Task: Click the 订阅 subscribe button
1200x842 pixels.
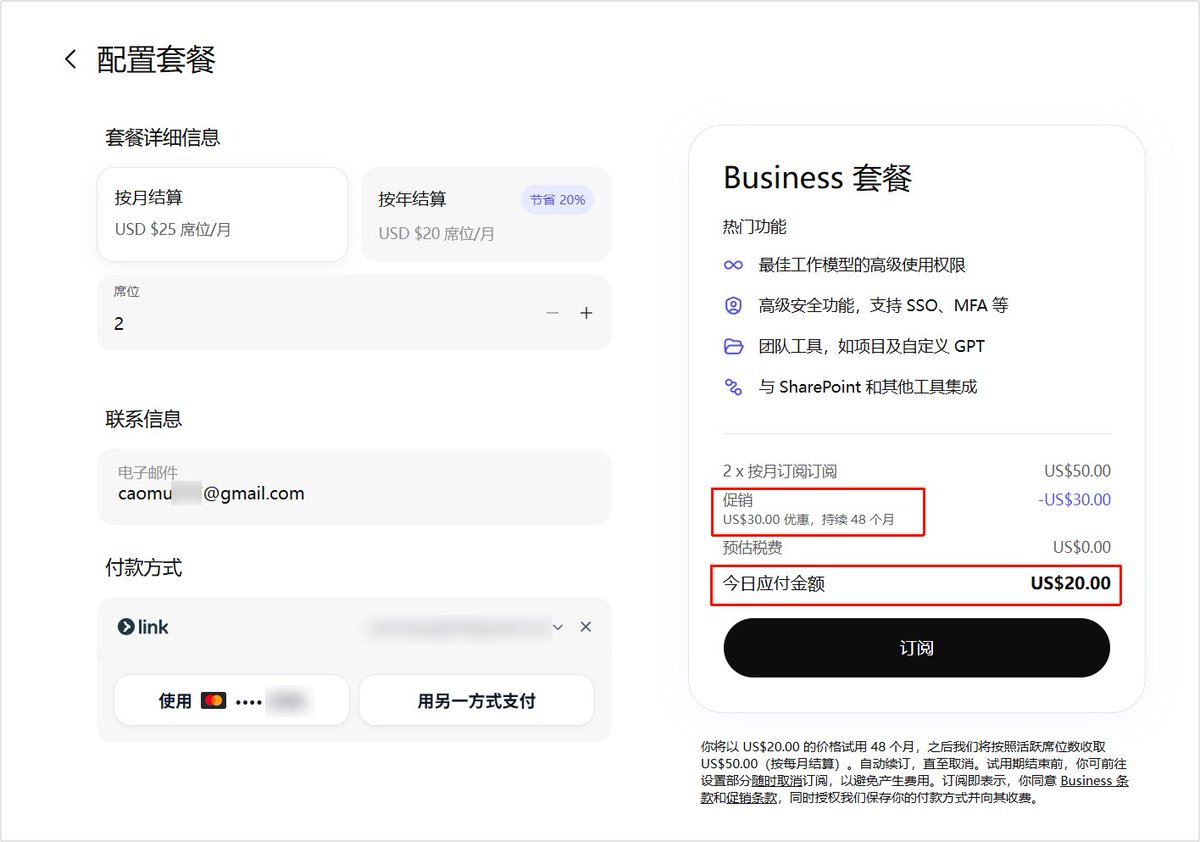Action: 916,648
